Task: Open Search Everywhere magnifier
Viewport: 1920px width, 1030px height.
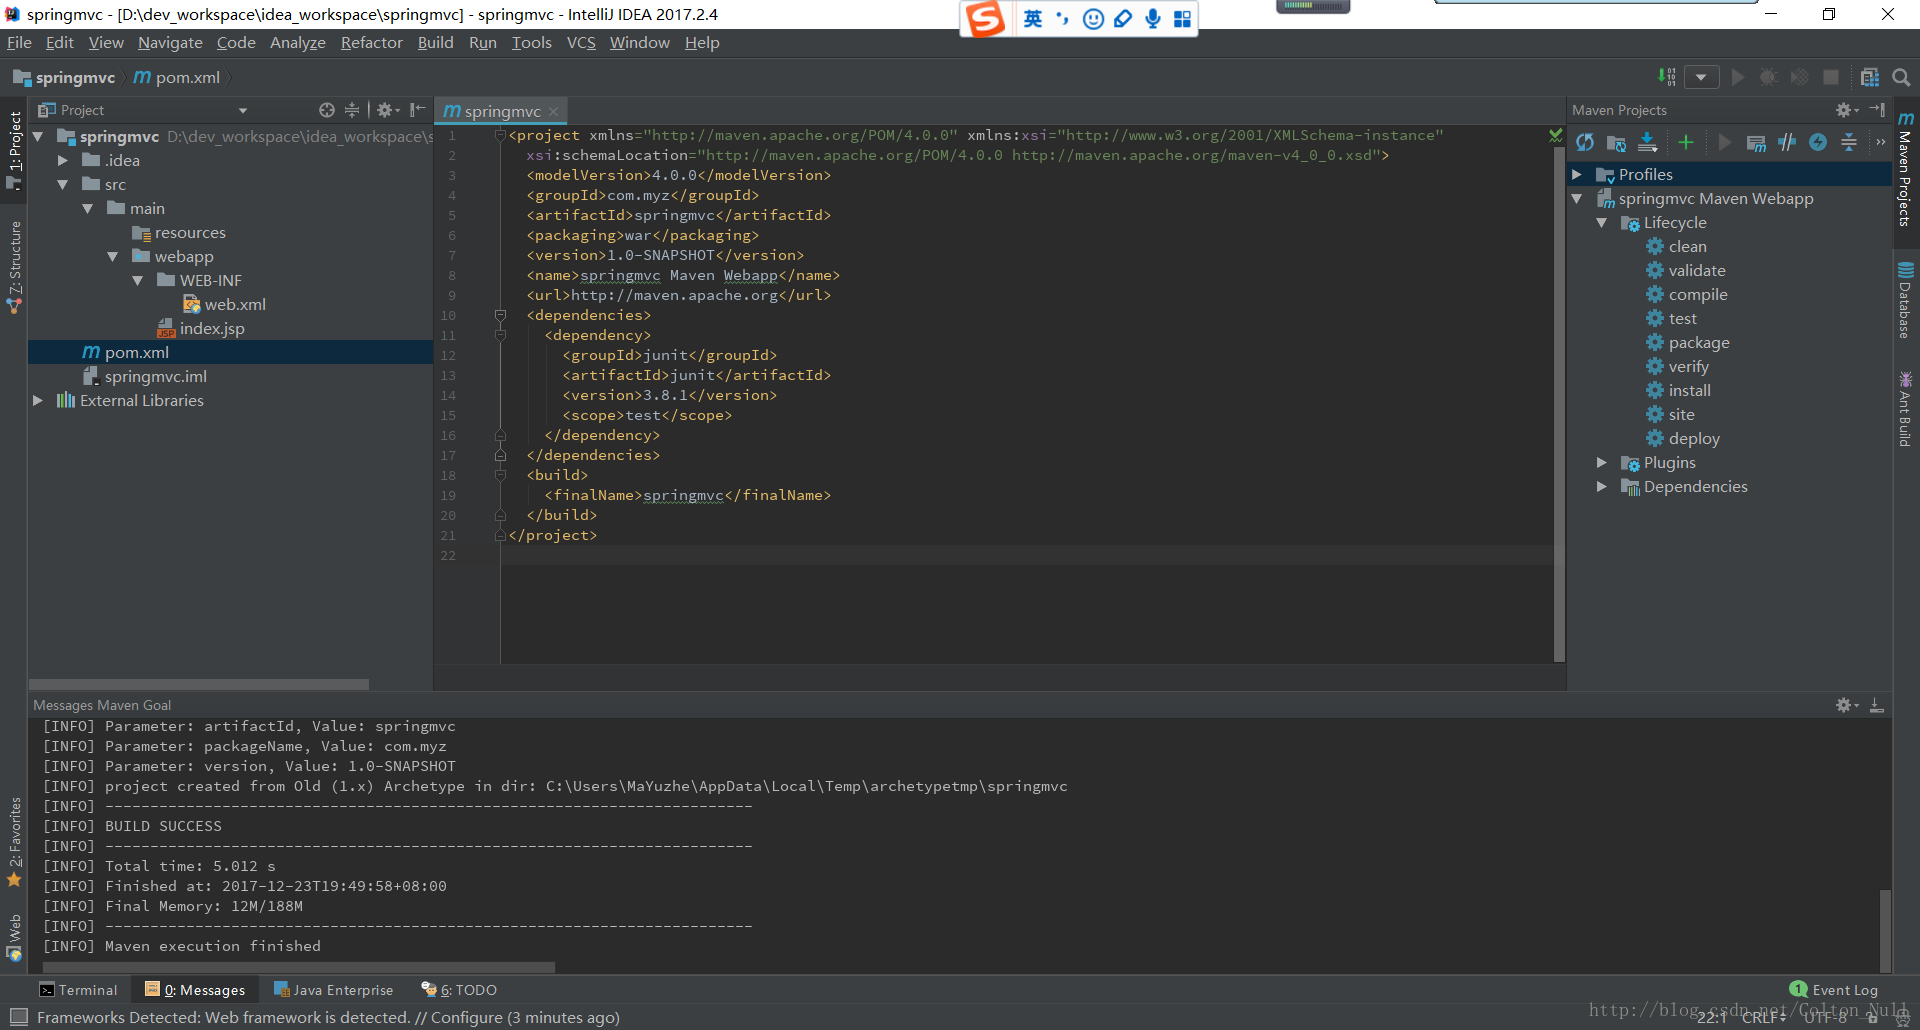Action: pyautogui.click(x=1901, y=77)
